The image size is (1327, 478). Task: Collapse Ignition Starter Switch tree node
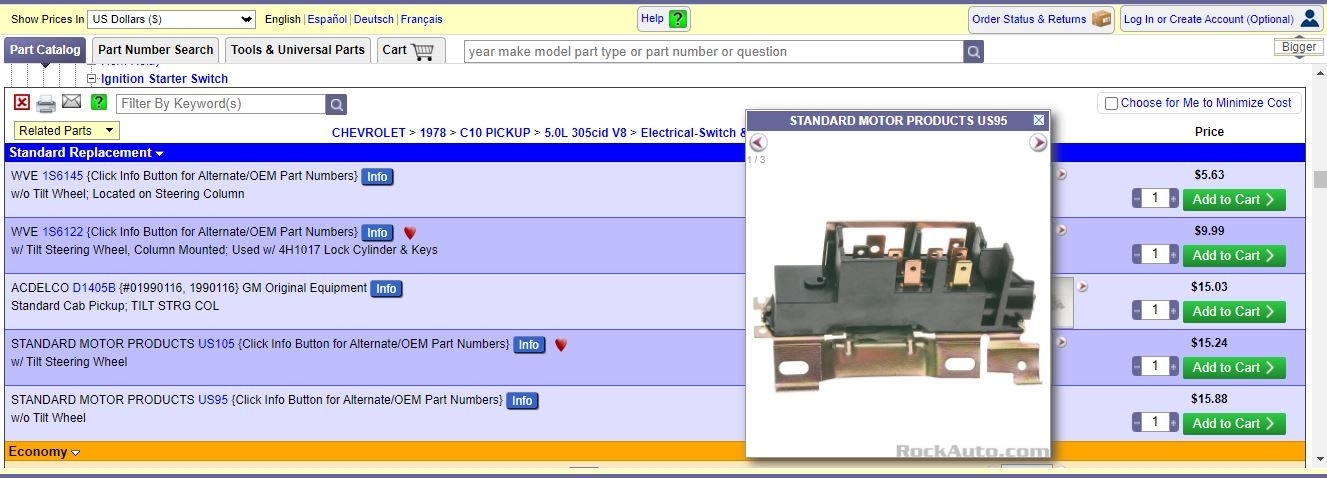[92, 79]
